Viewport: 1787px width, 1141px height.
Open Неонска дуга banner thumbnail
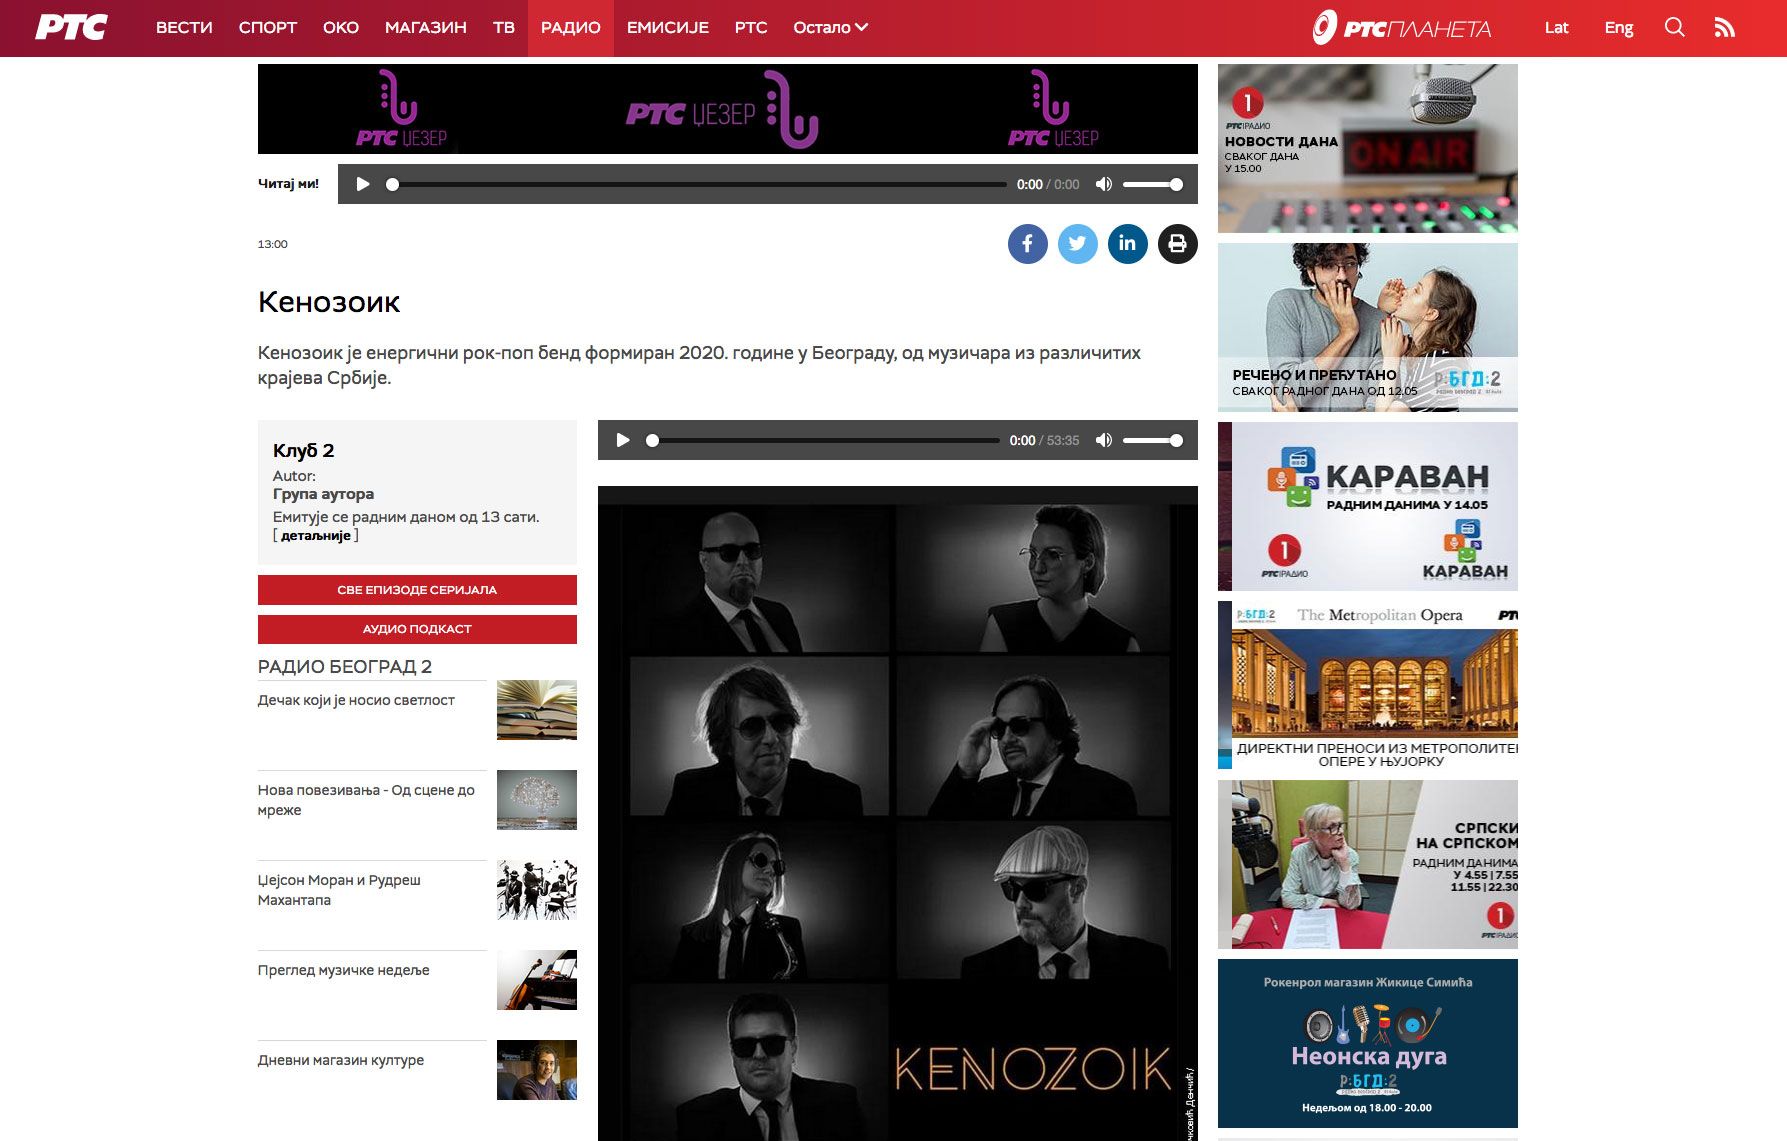point(1367,1043)
